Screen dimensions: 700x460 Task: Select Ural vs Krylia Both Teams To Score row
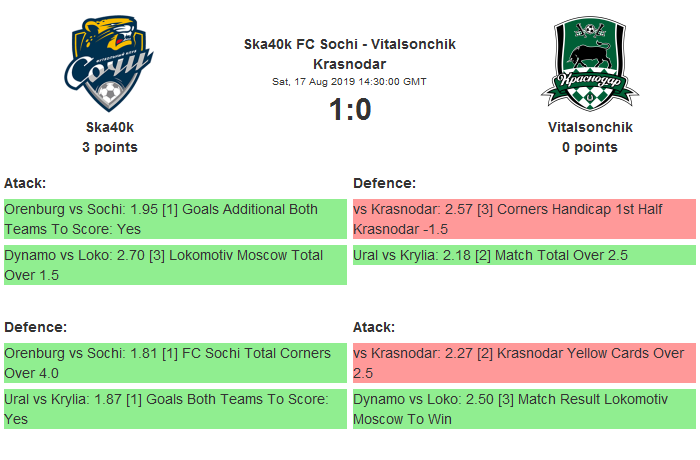tap(175, 409)
